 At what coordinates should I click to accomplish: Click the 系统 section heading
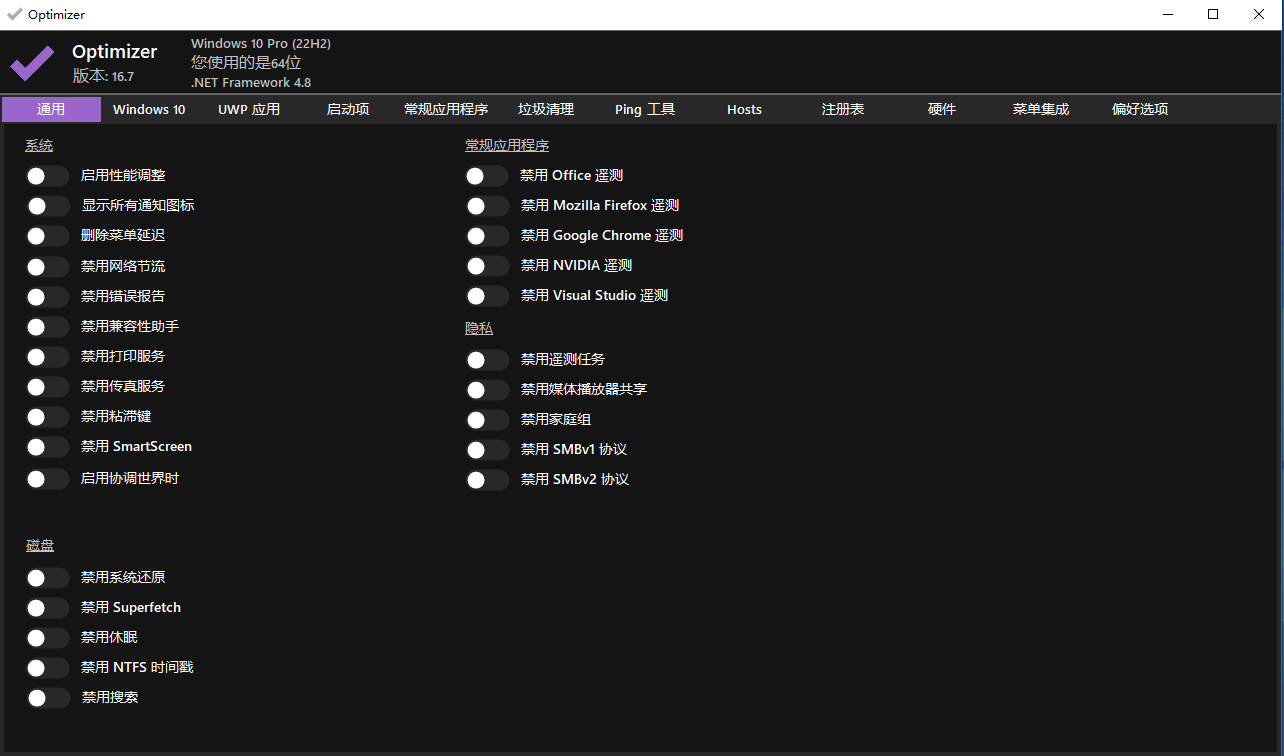point(39,146)
